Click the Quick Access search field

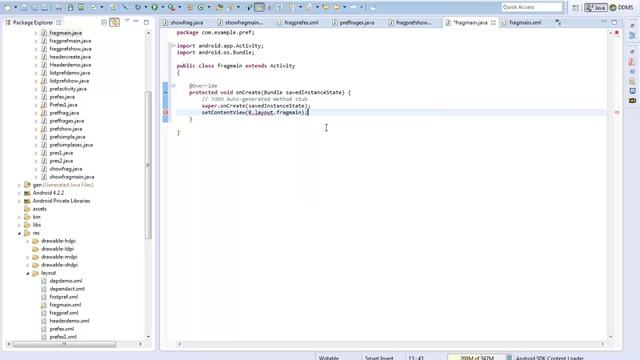(531, 7)
